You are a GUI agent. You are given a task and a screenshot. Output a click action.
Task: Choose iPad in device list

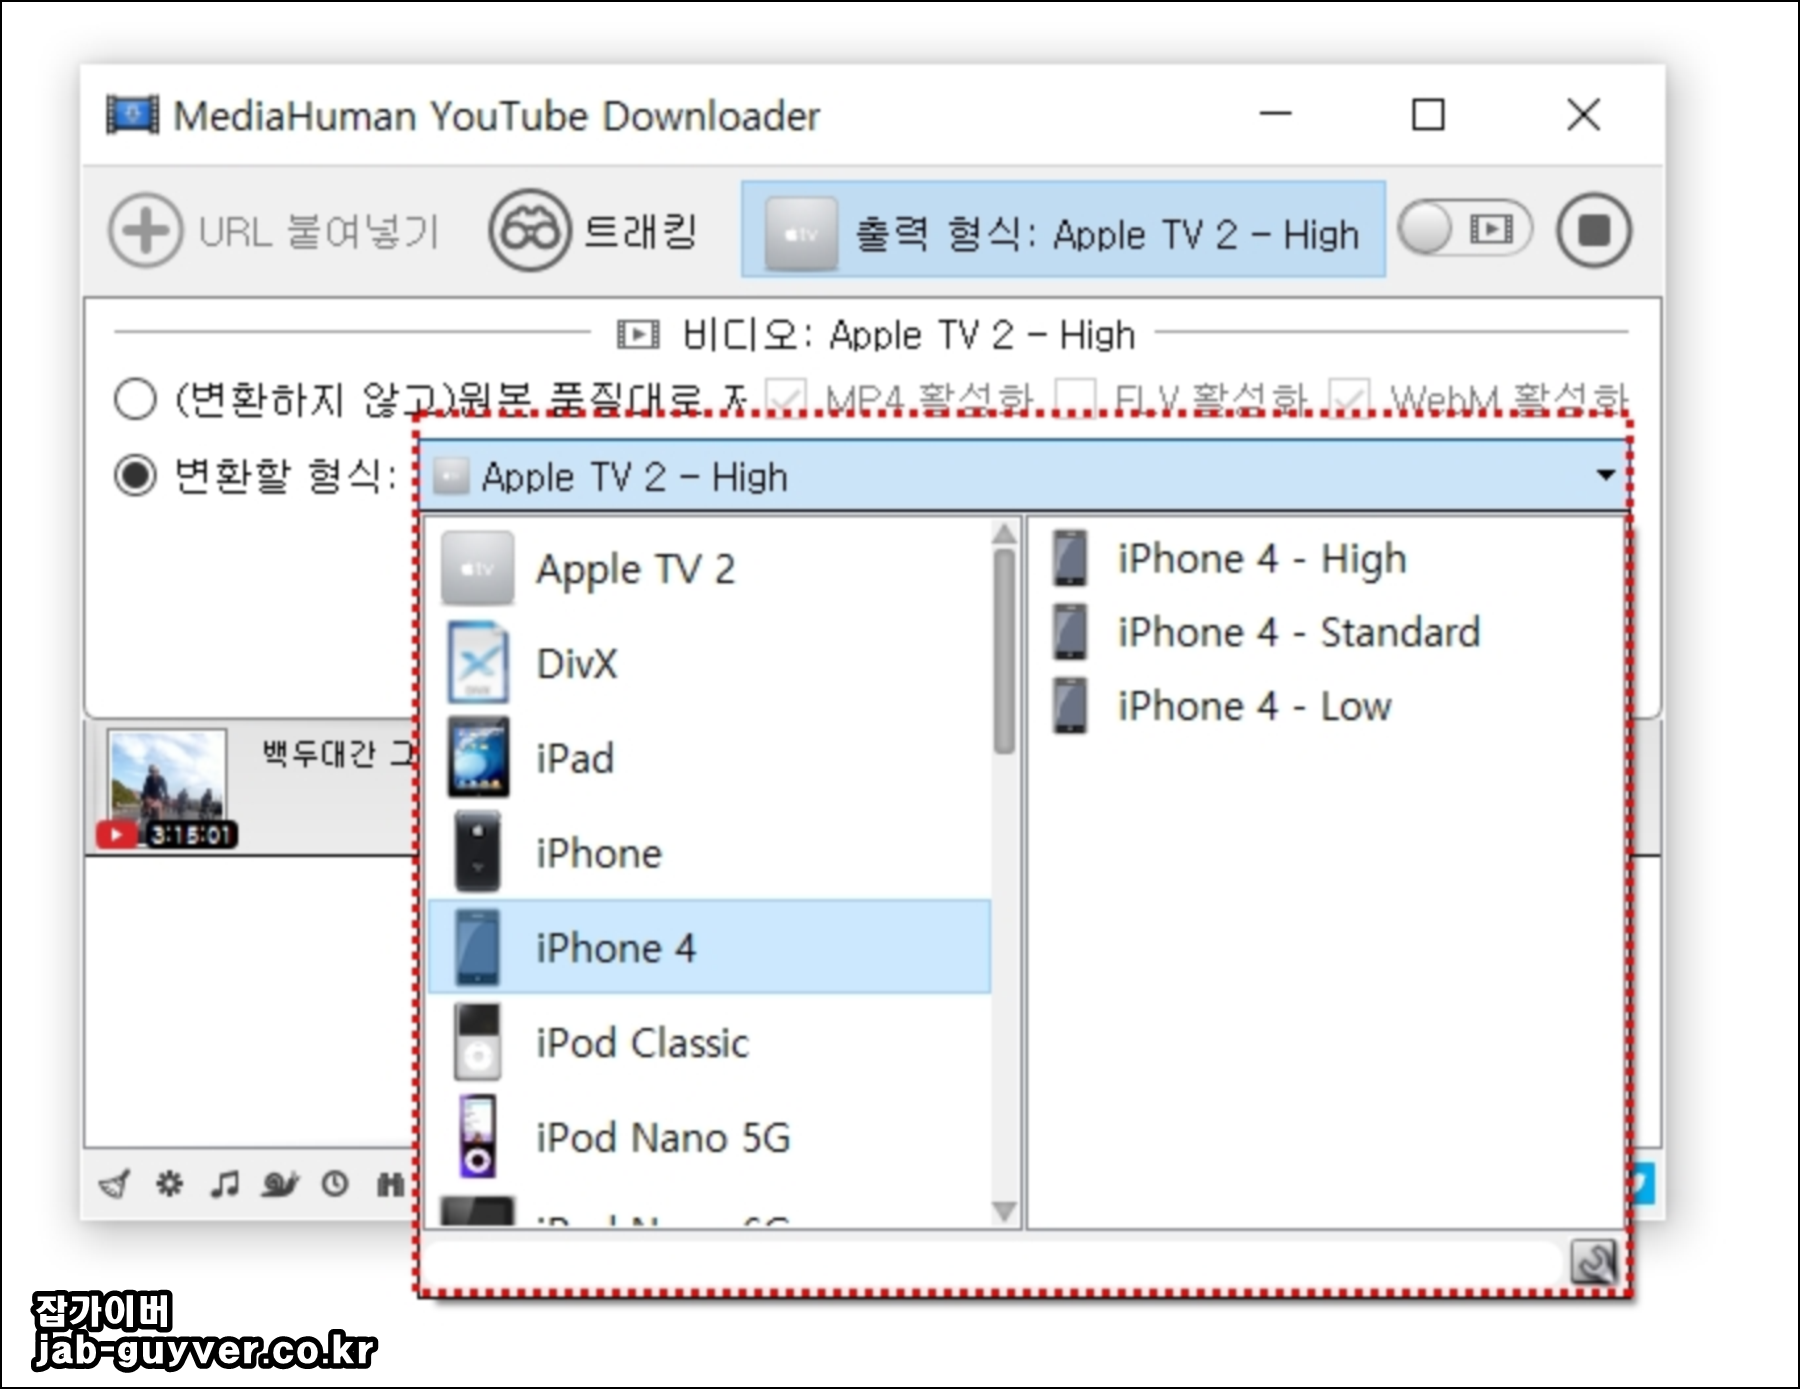(710, 758)
